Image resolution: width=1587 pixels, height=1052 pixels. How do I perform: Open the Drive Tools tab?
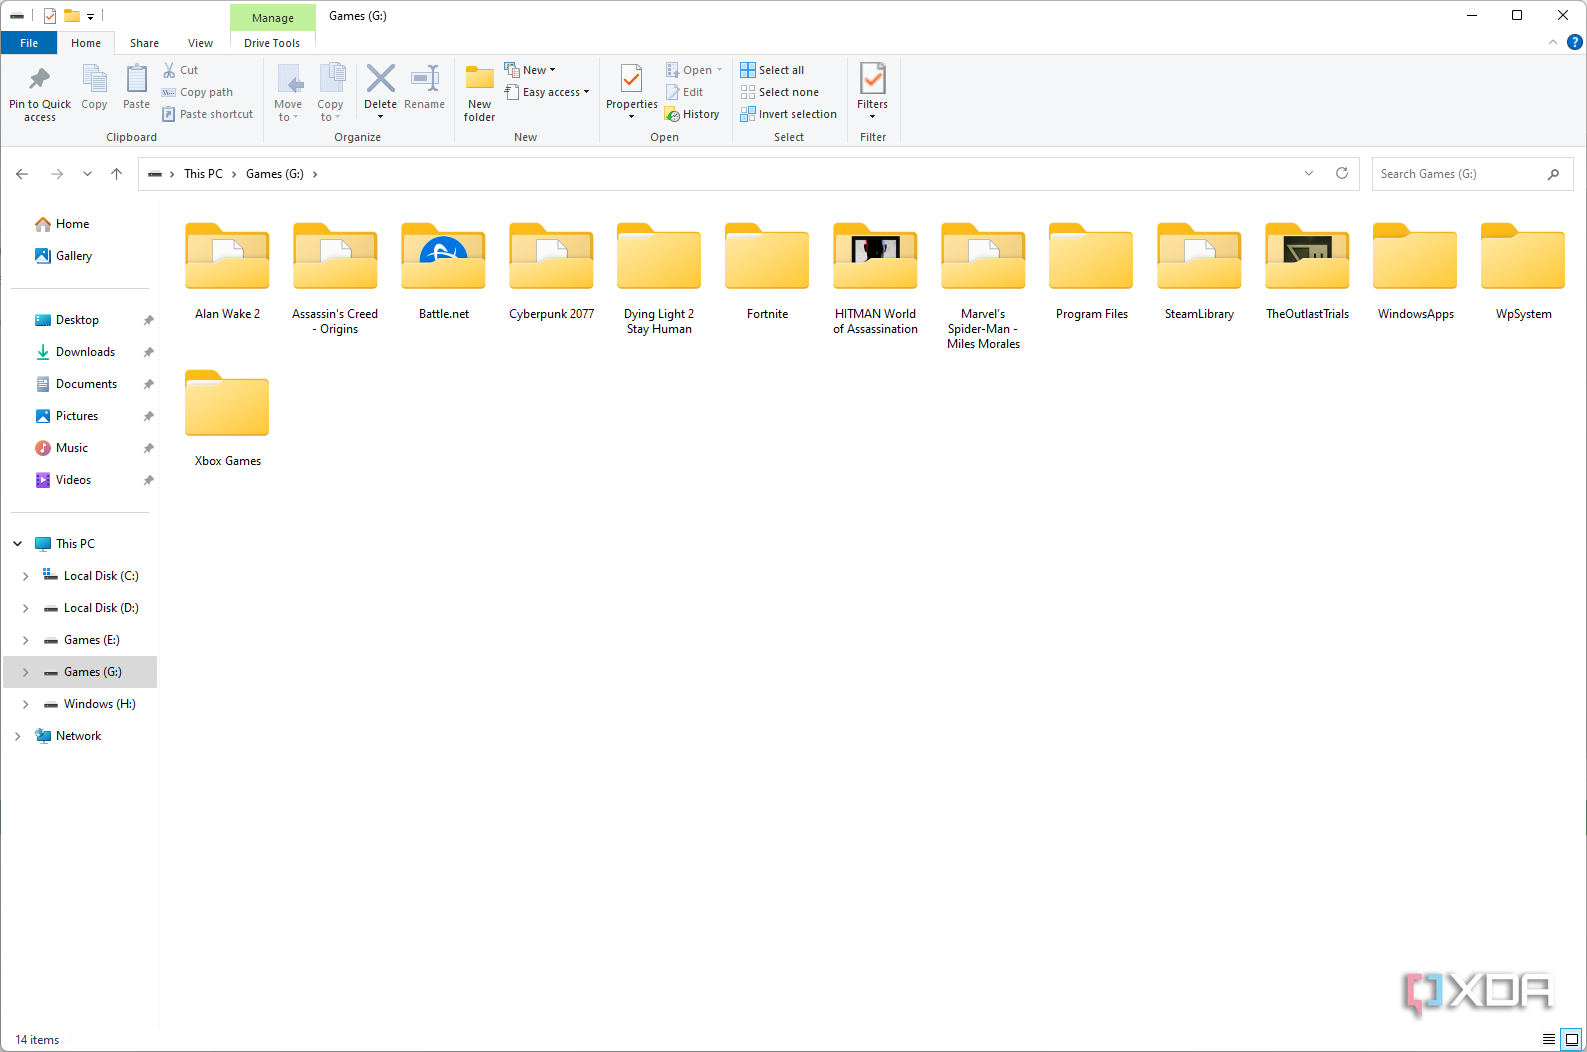[272, 43]
